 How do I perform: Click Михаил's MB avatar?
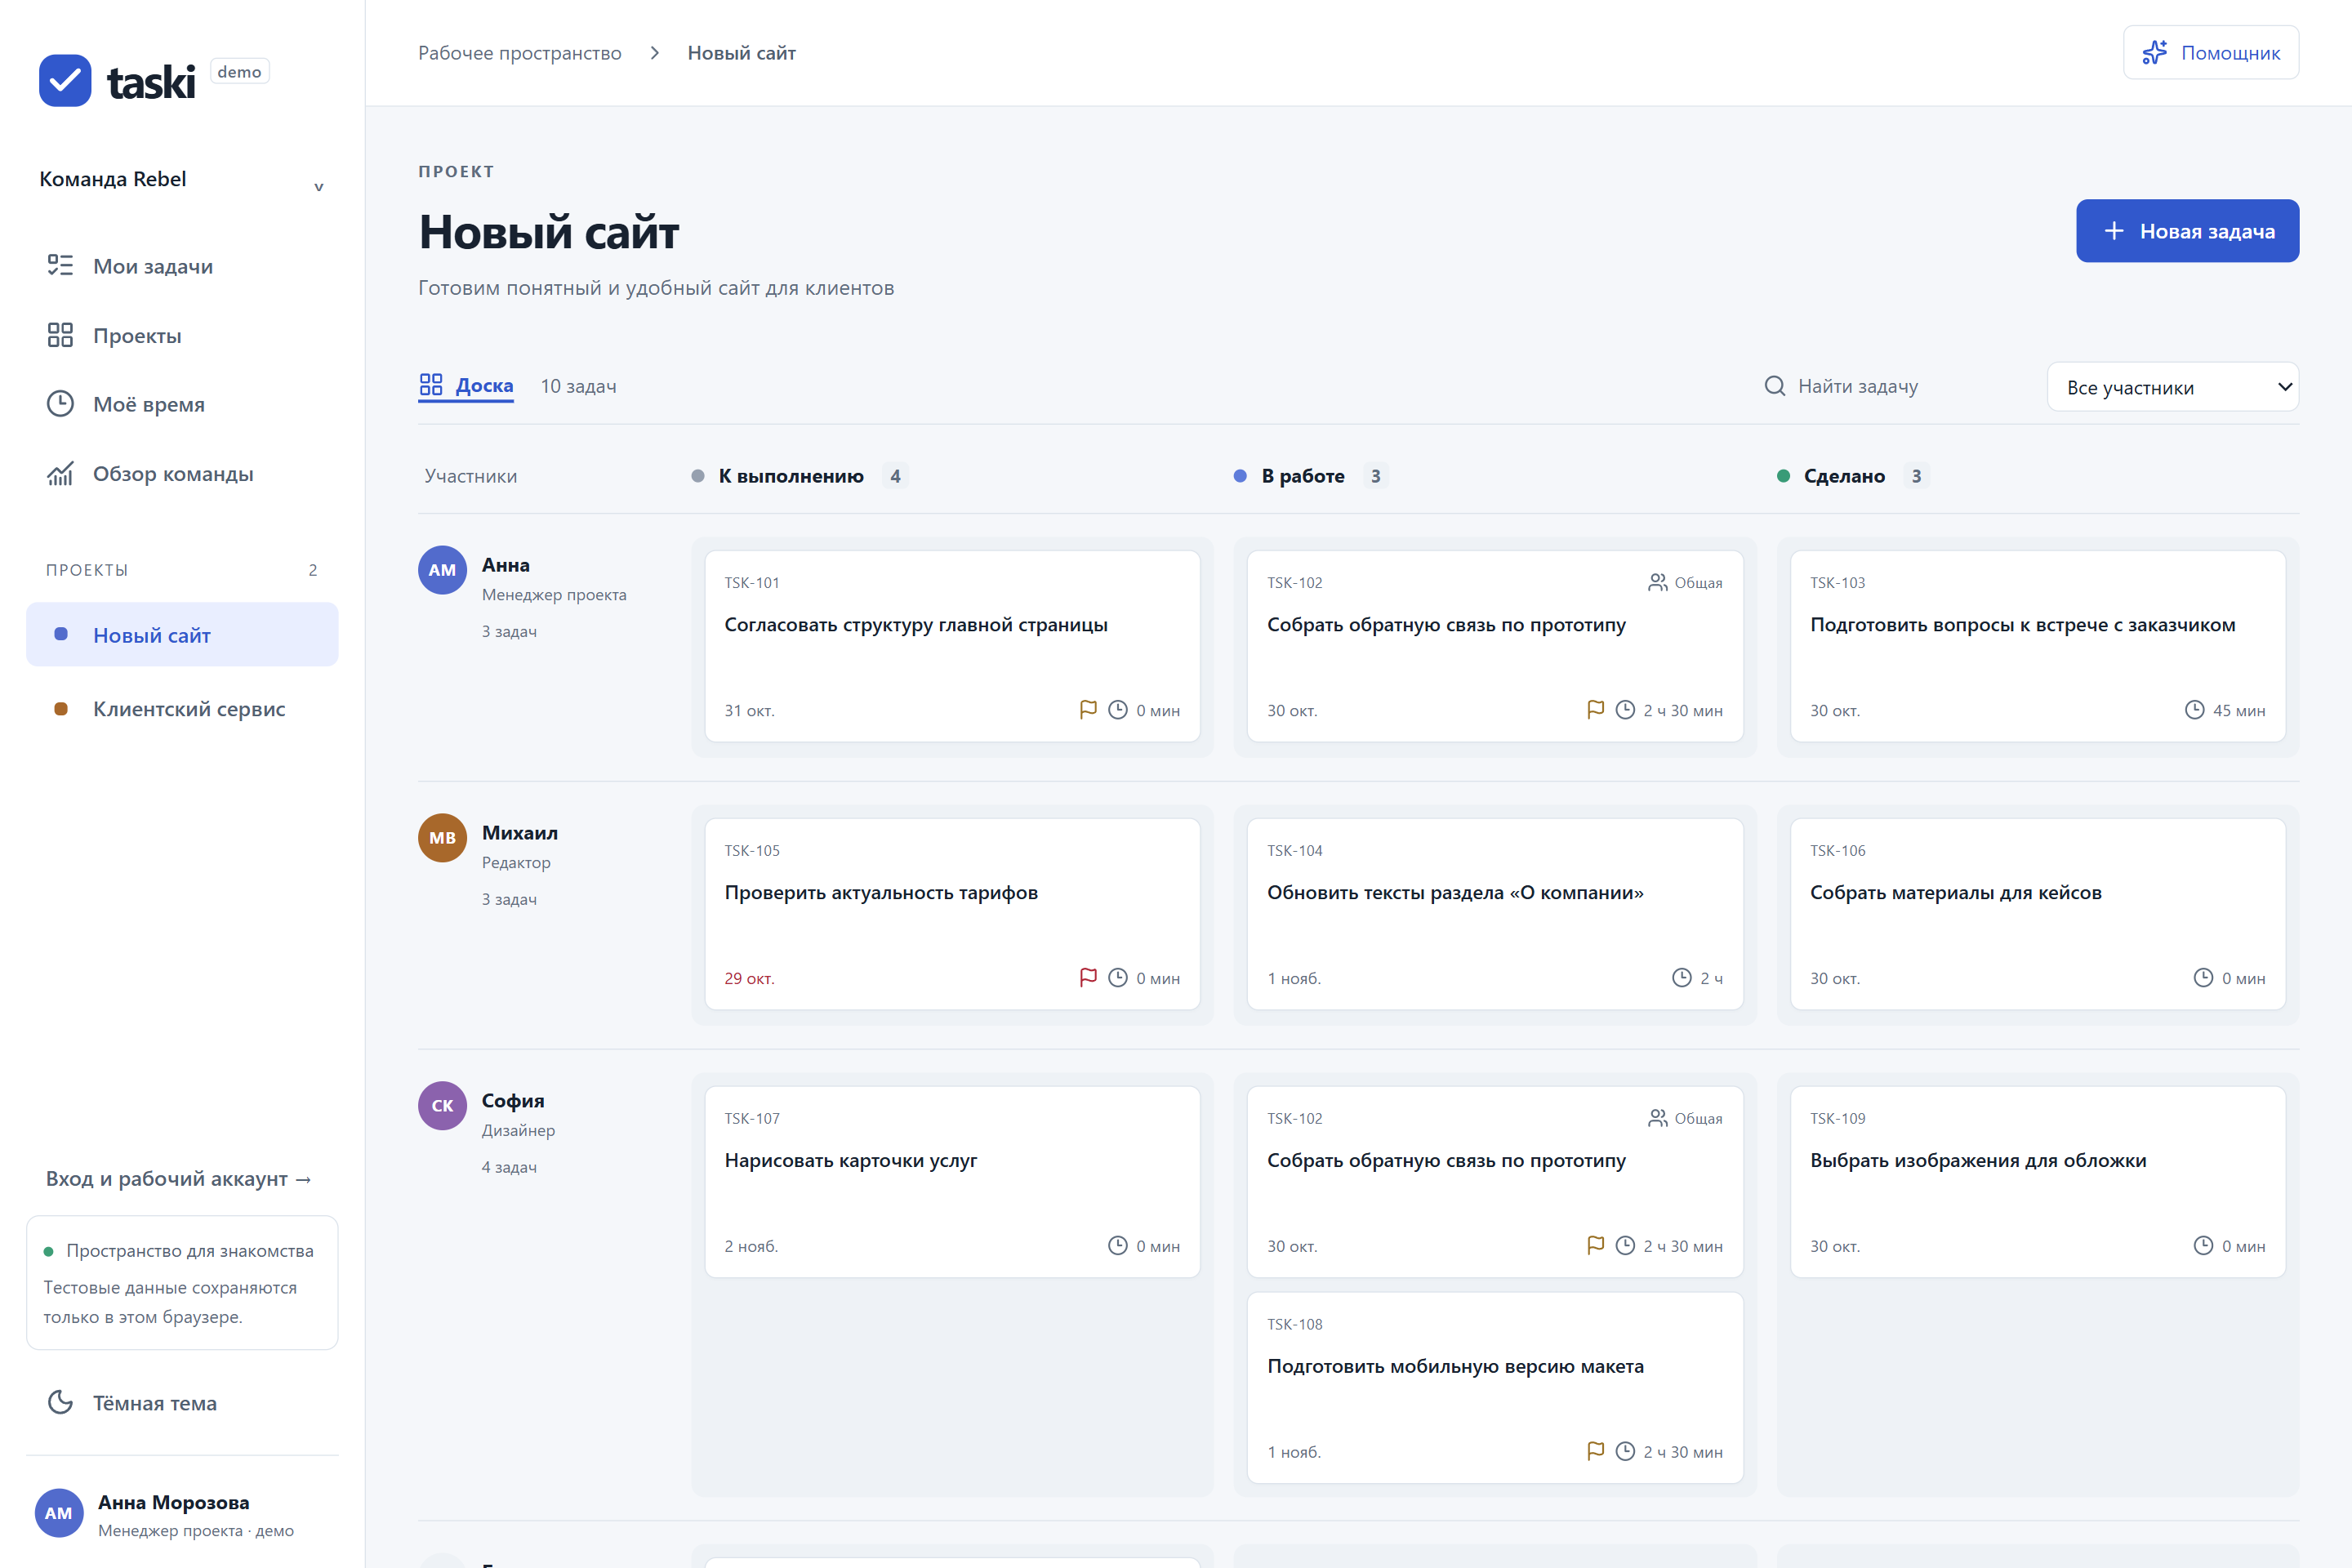pos(442,838)
